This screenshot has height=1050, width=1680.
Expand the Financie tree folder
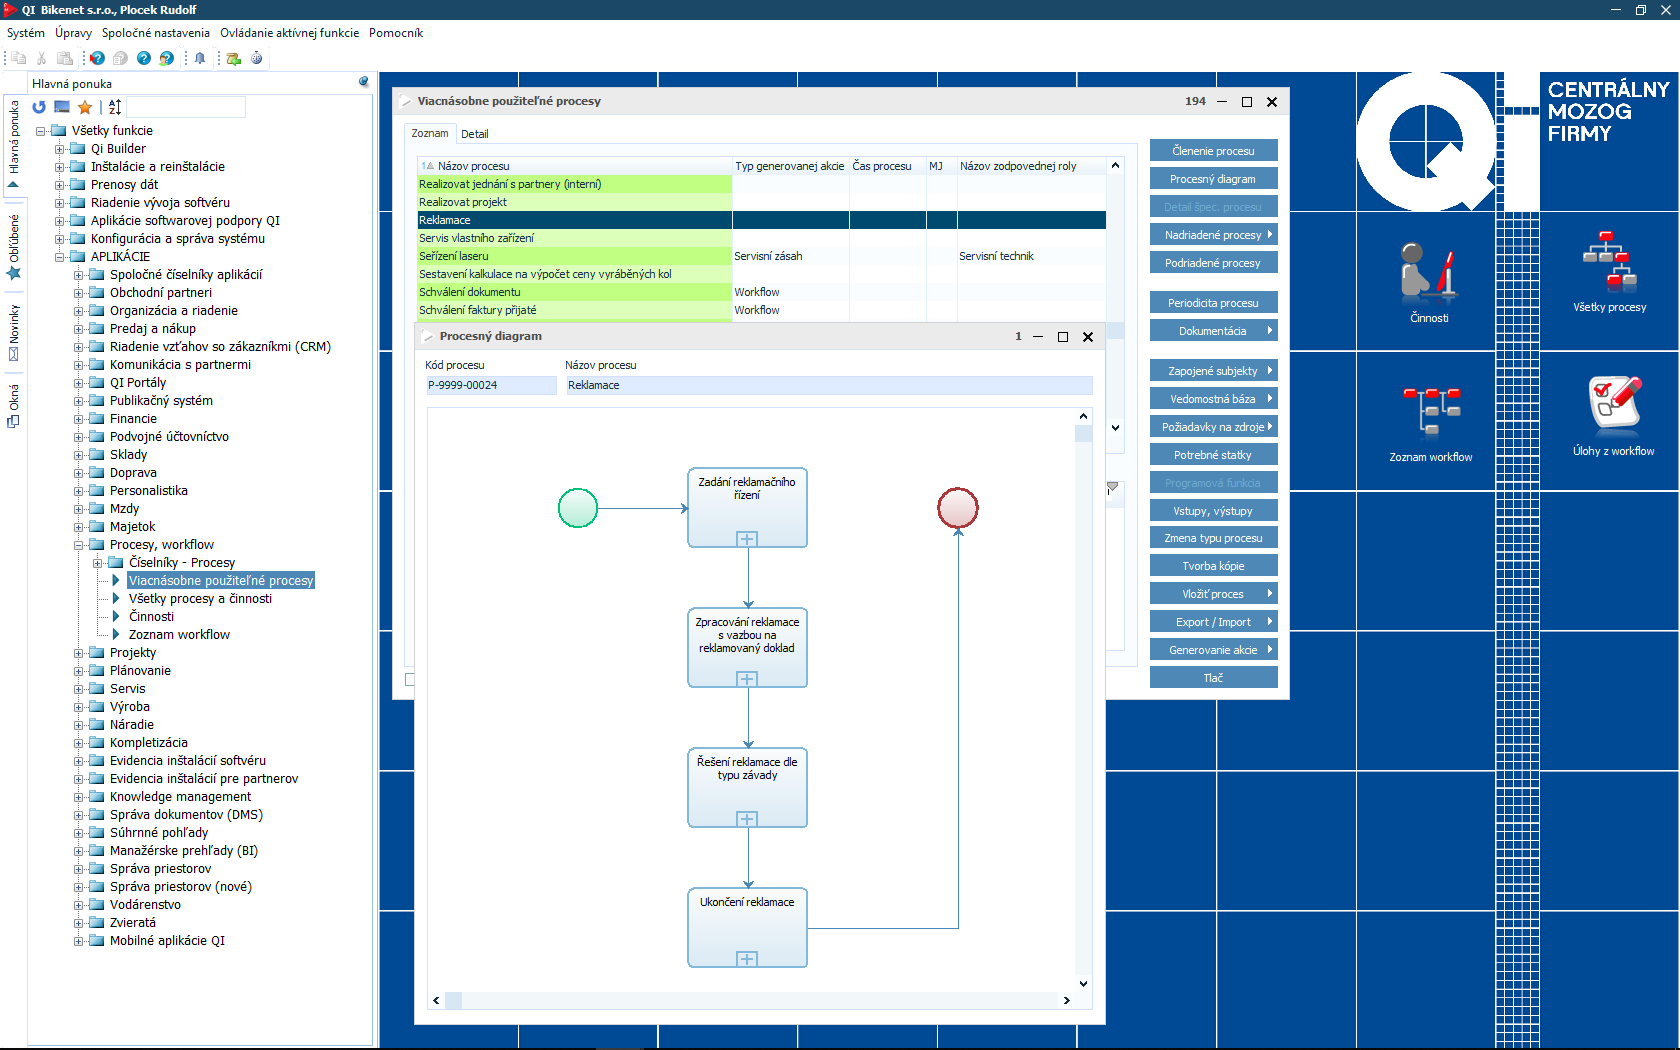[x=79, y=419]
